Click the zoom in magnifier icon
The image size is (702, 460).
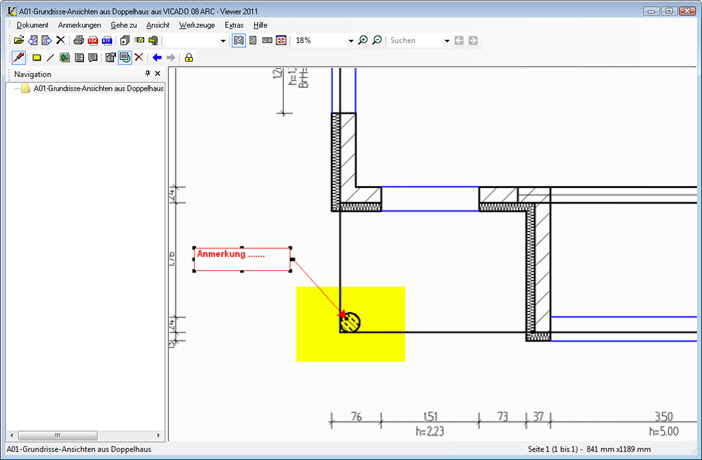(x=362, y=41)
